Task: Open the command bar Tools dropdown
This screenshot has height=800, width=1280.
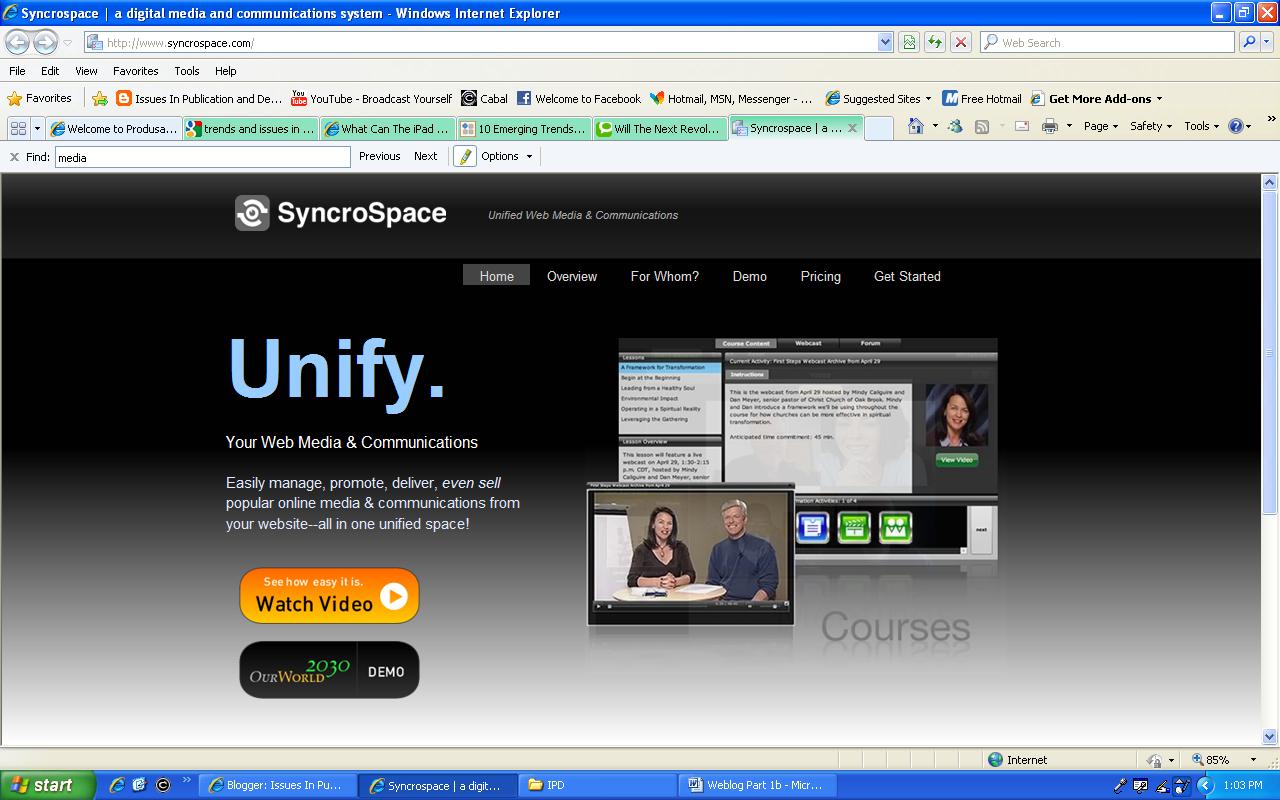Action: point(1202,126)
